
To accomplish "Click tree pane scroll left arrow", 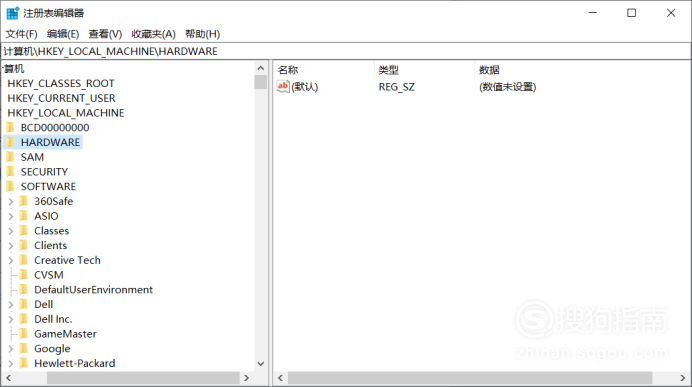I will point(8,378).
